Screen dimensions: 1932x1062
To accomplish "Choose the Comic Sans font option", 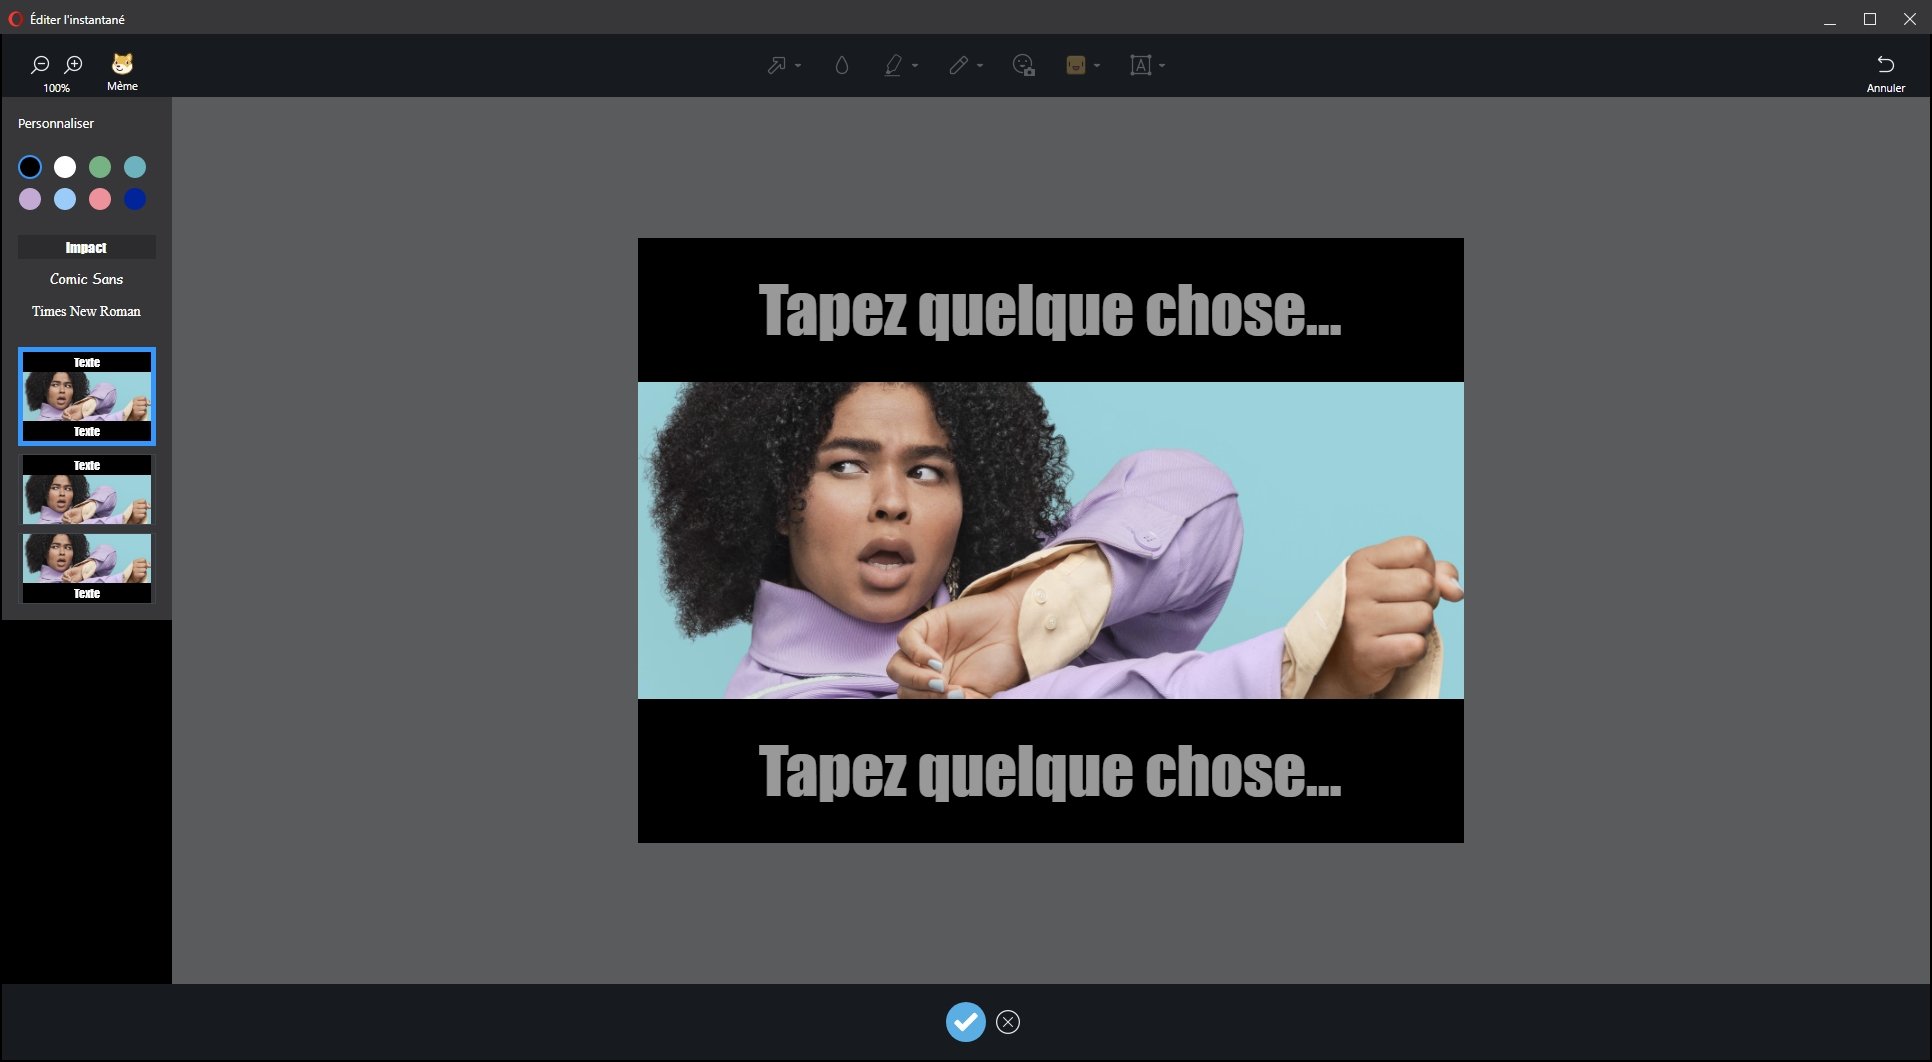I will (87, 279).
